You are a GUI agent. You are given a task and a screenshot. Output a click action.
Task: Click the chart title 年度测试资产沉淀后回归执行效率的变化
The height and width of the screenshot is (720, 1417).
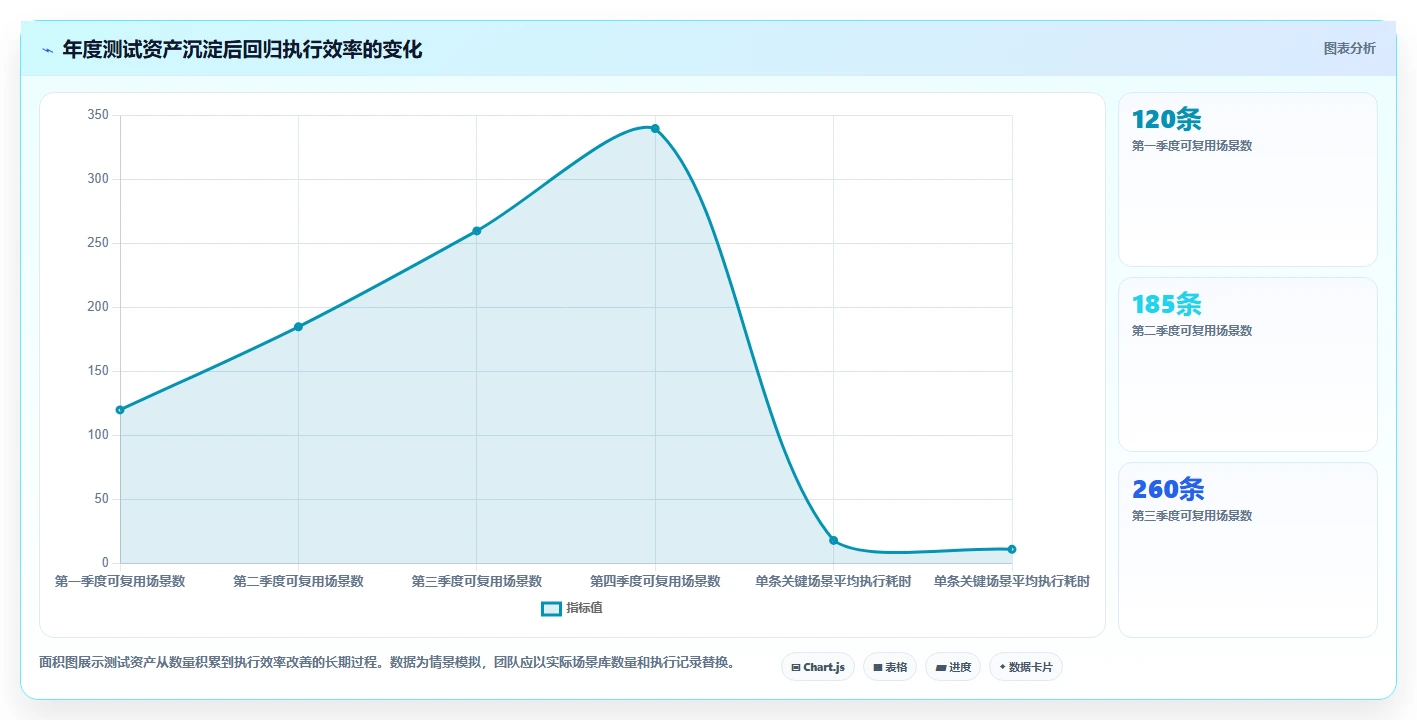242,49
